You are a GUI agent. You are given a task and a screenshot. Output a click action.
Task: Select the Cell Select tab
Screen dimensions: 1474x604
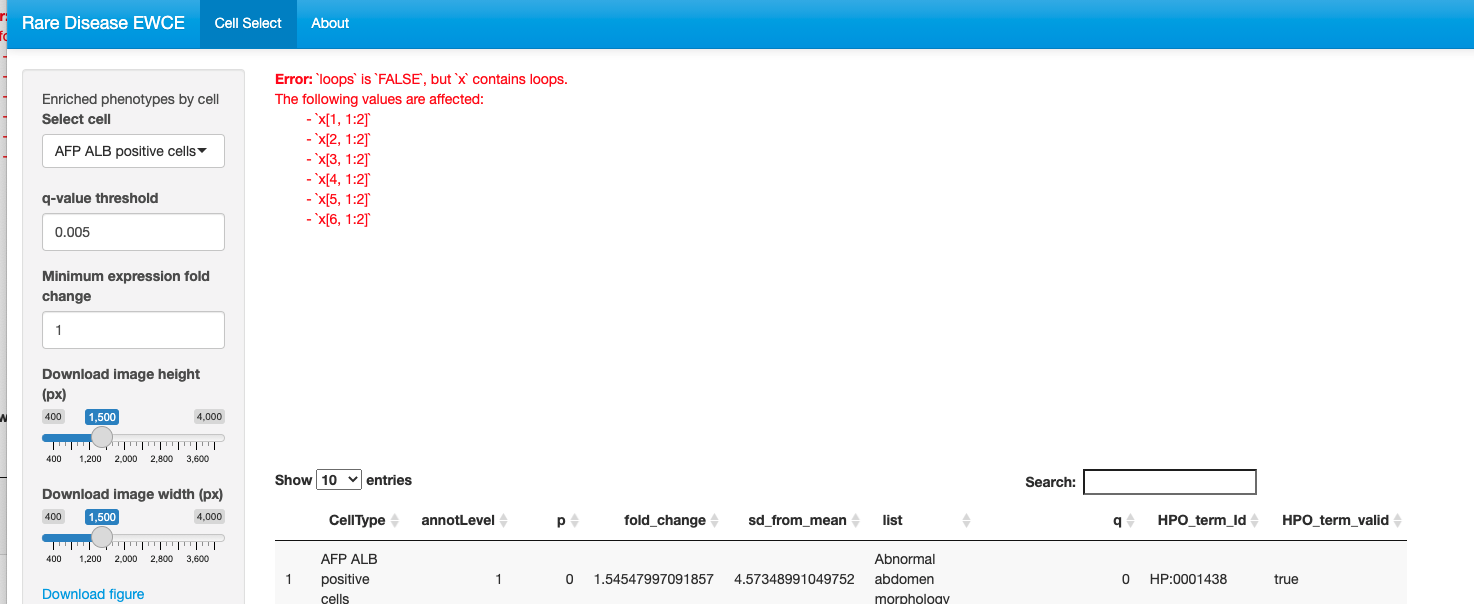point(248,23)
